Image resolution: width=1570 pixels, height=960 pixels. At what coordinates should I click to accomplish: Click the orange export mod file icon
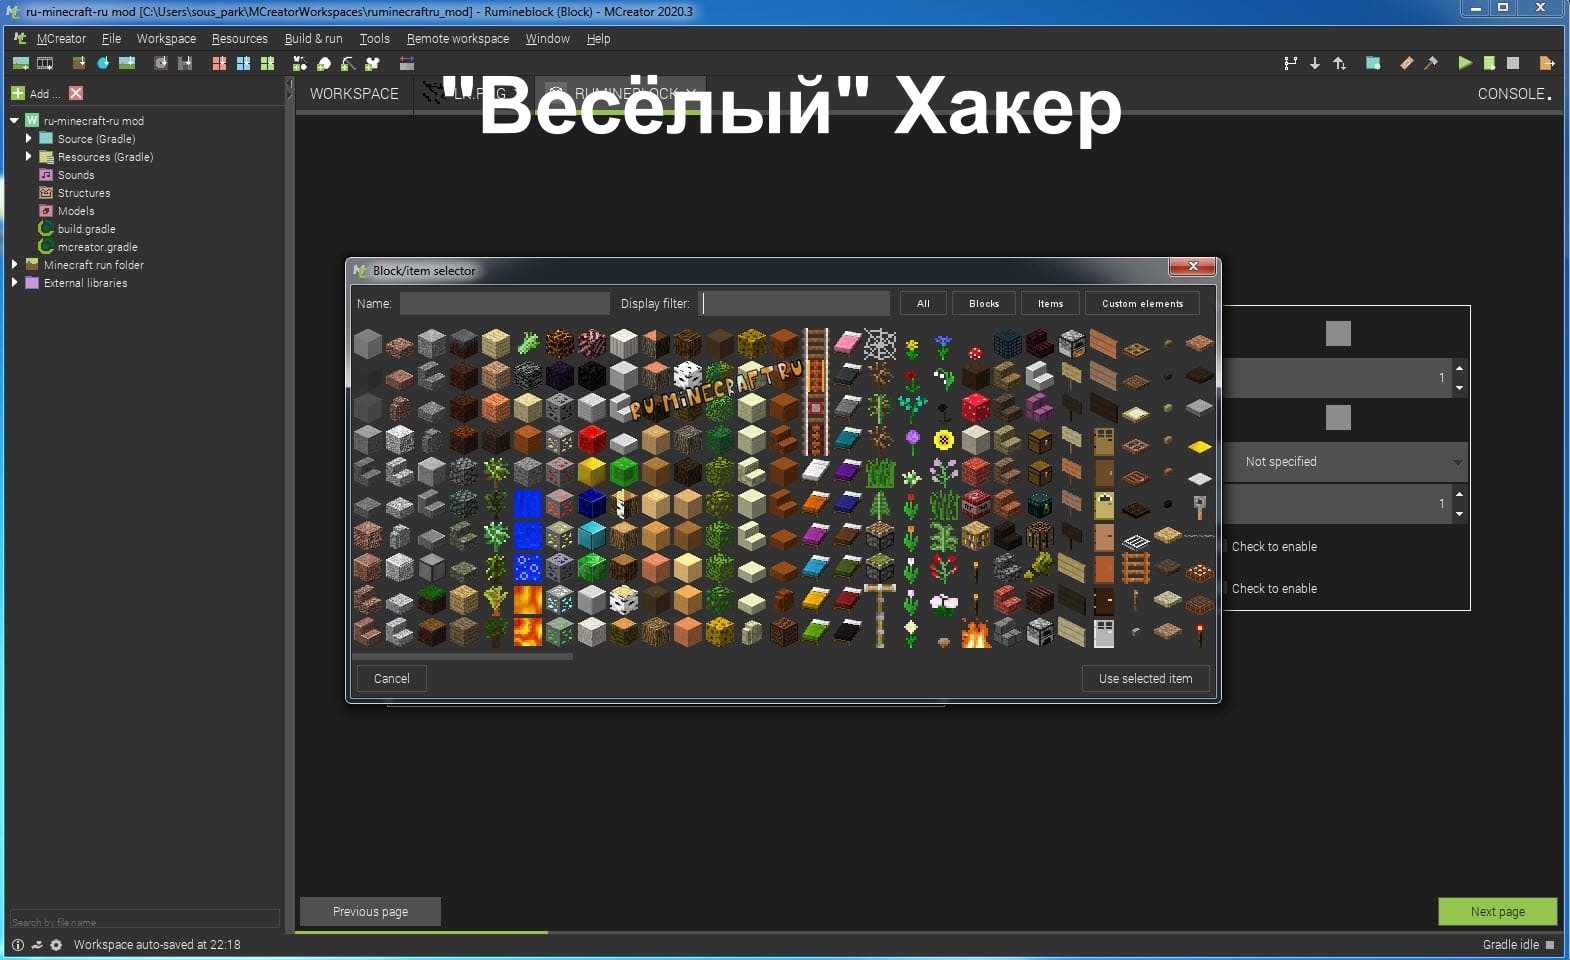pyautogui.click(x=1546, y=63)
